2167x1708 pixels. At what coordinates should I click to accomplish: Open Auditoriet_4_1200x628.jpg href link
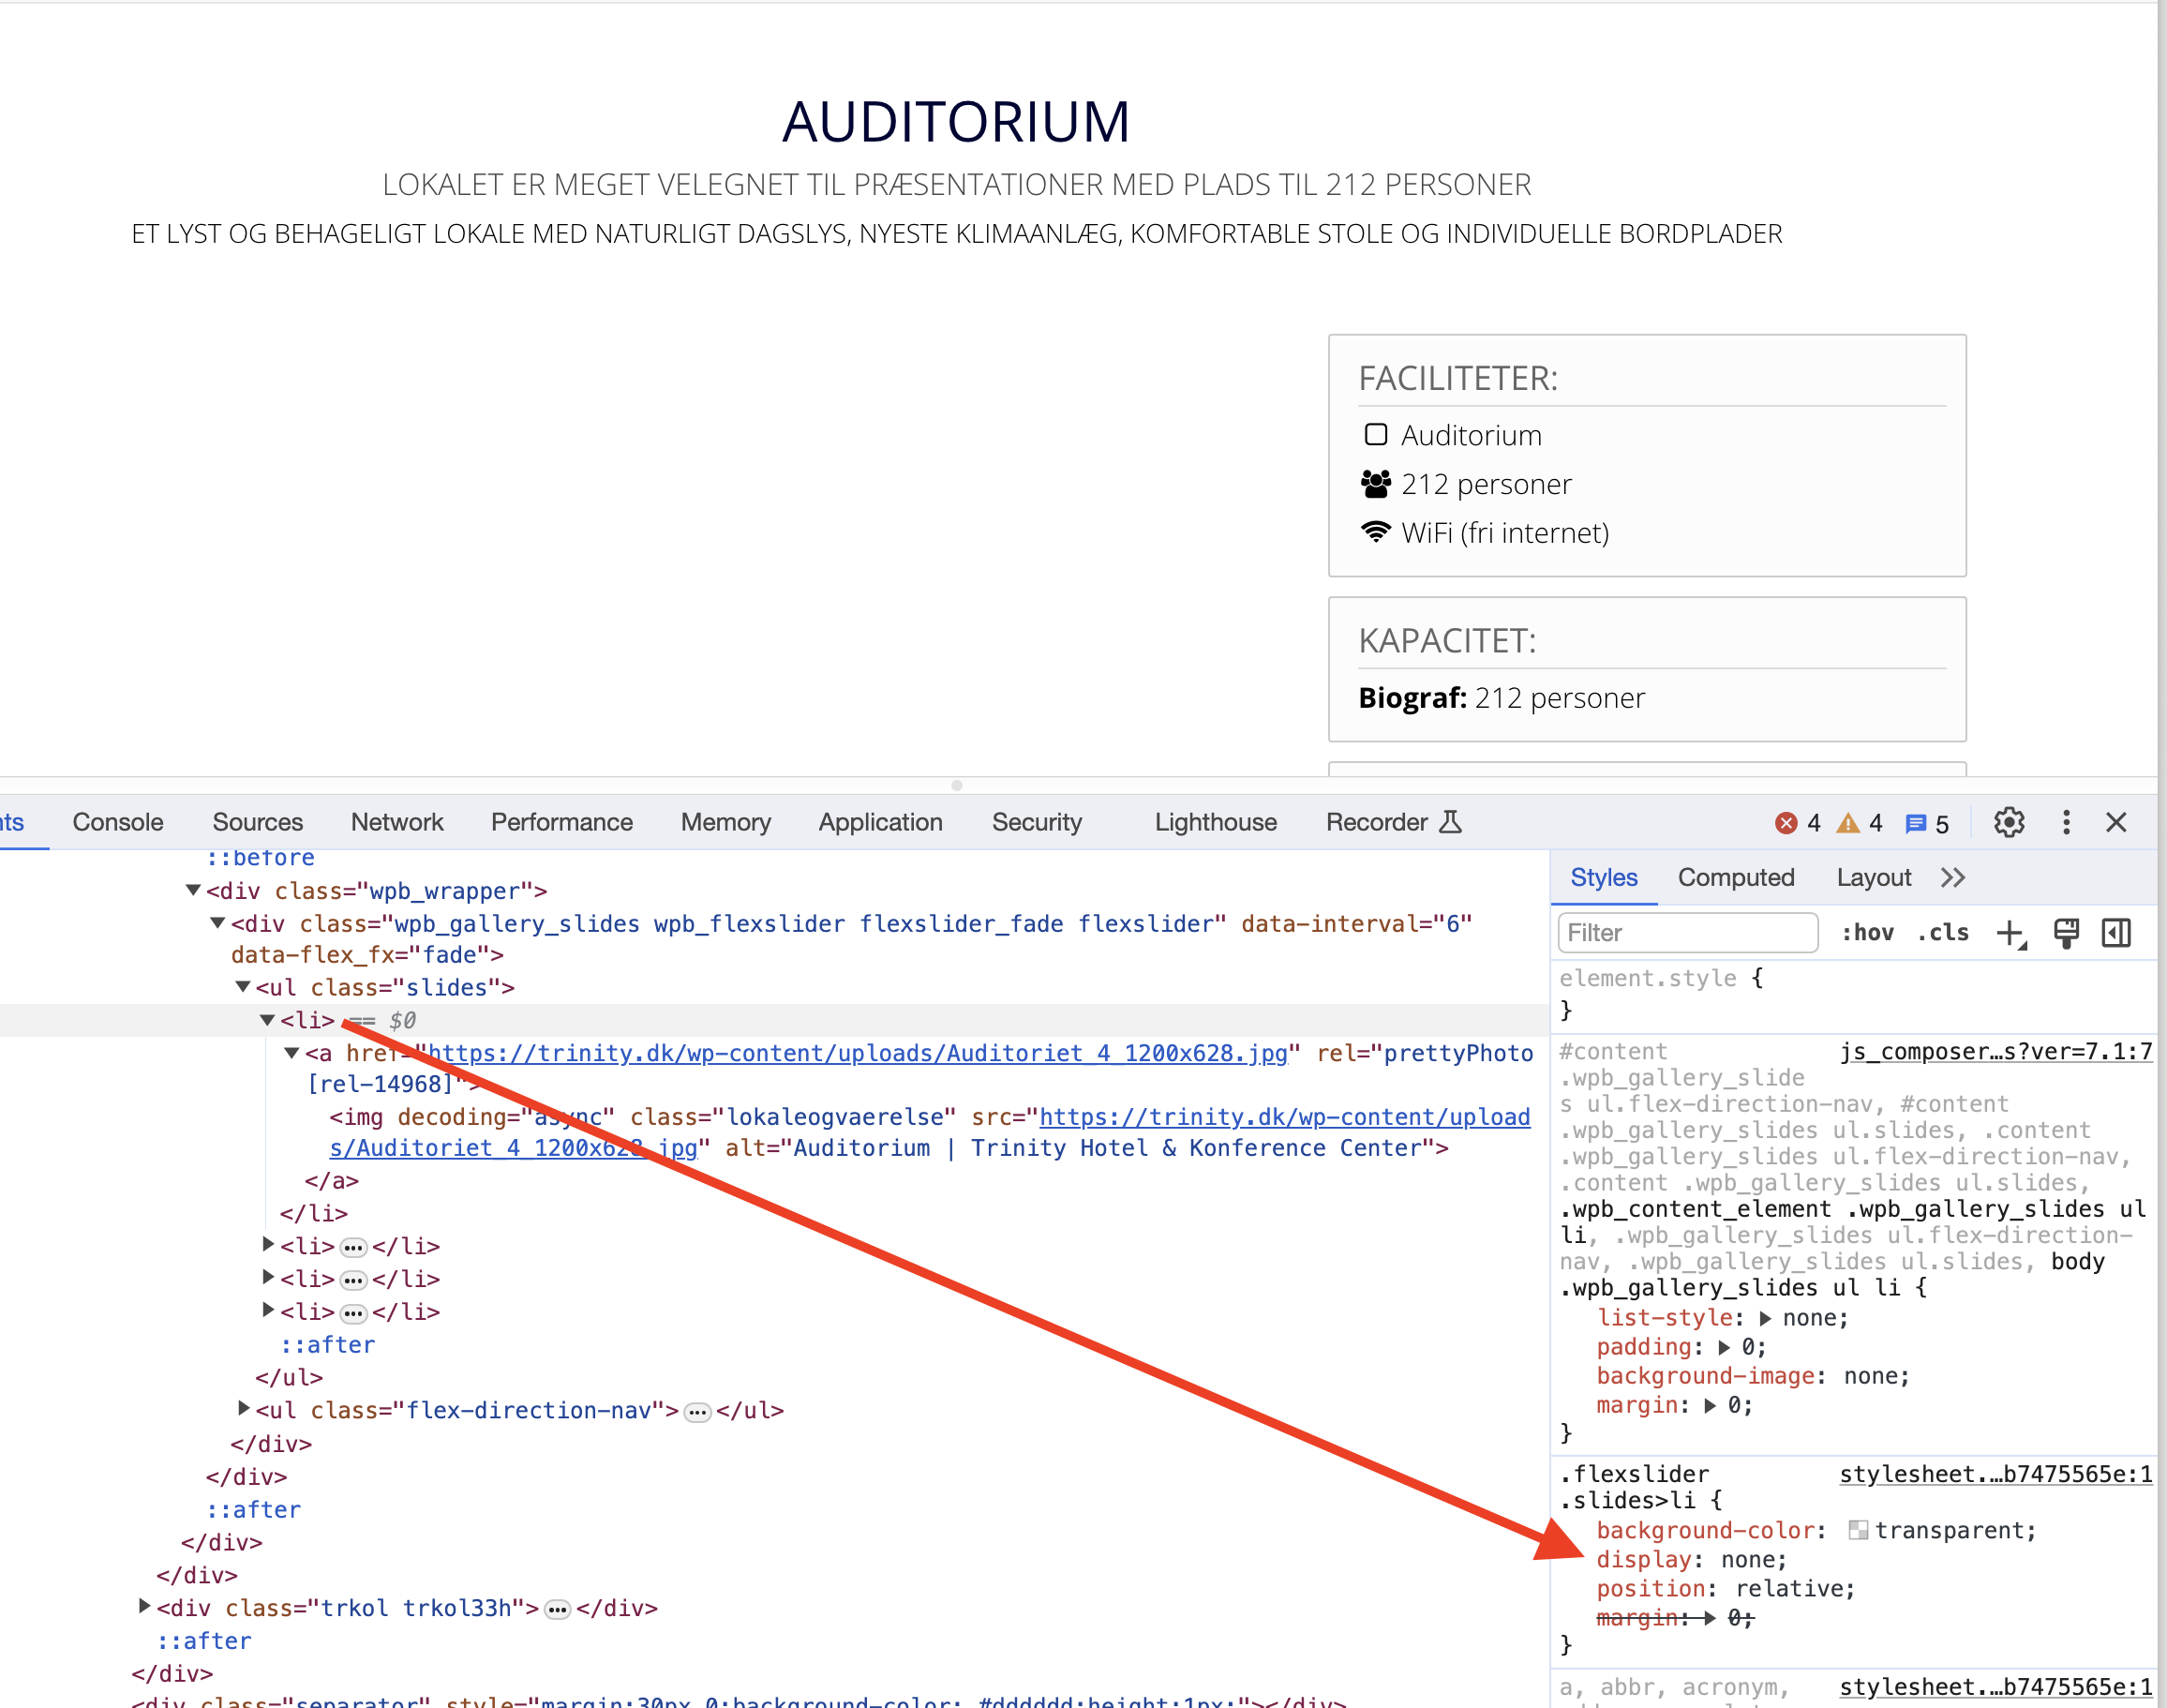click(x=858, y=1053)
